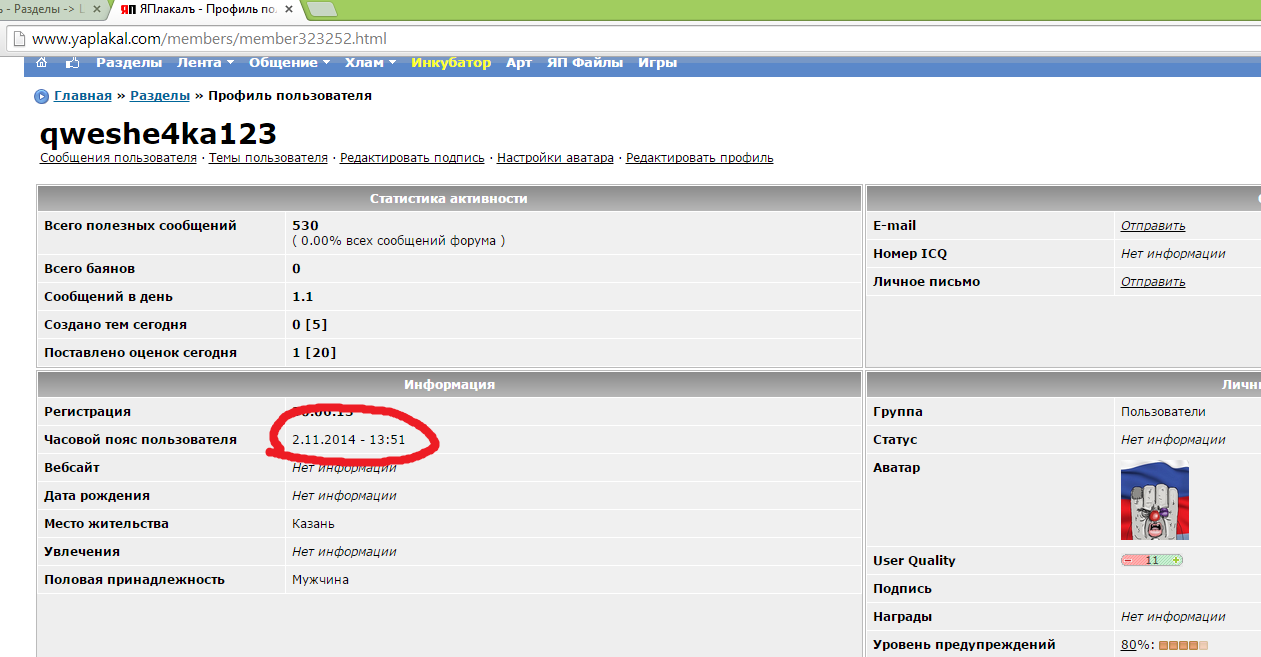The width and height of the screenshot is (1261, 657).
Task: Click the user avatar image
Action: click(1154, 500)
